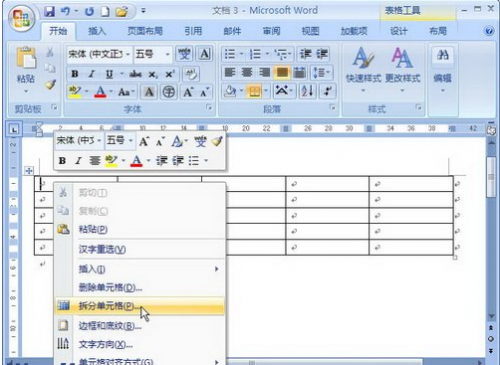Open the Change Styles (更改样式) menu
The height and width of the screenshot is (365, 500).
pyautogui.click(x=403, y=69)
